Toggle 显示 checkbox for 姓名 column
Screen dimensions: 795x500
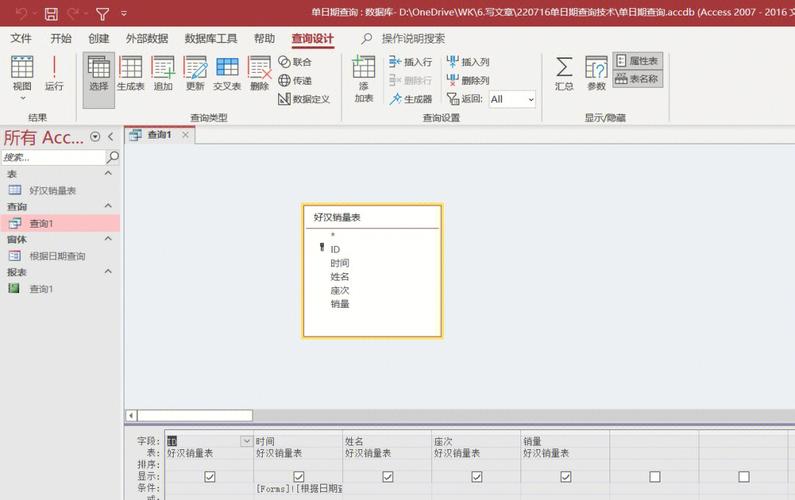[388, 477]
